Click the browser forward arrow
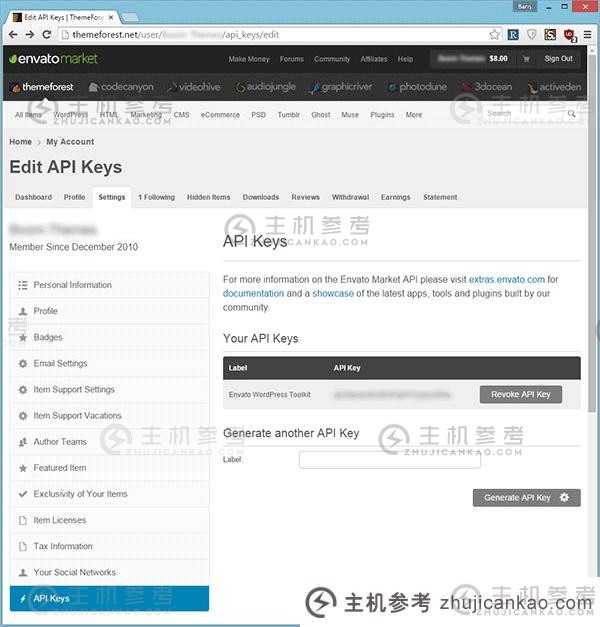This screenshot has width=600, height=627. pos(30,35)
